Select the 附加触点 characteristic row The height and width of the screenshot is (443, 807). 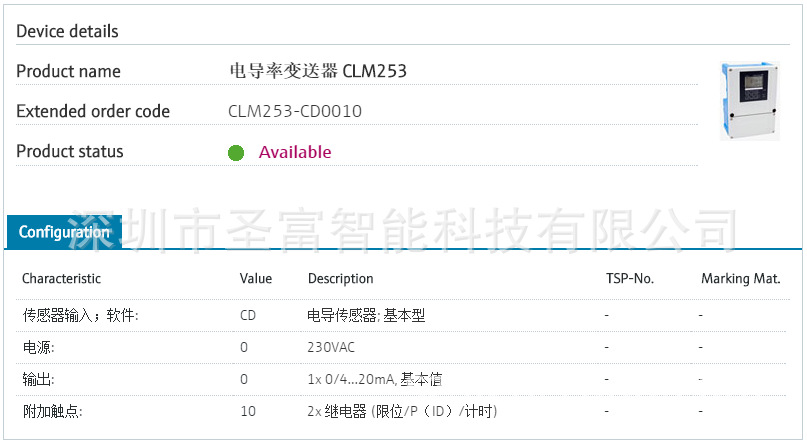52,411
